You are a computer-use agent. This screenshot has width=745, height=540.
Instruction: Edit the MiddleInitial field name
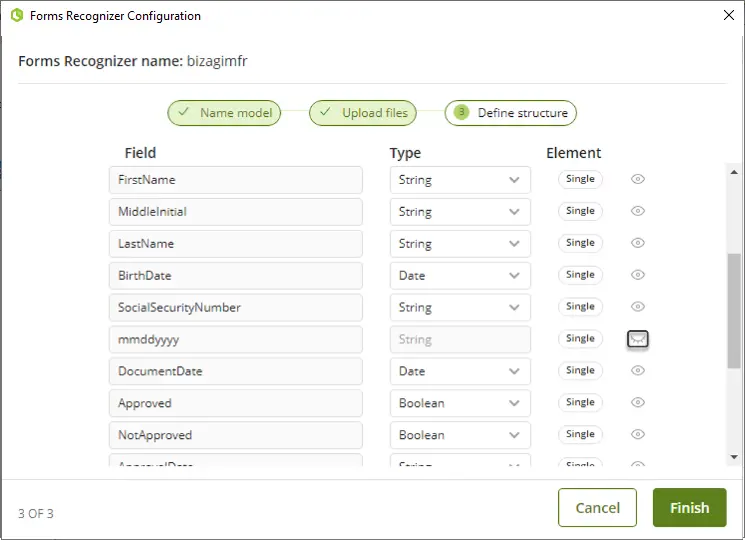point(236,212)
